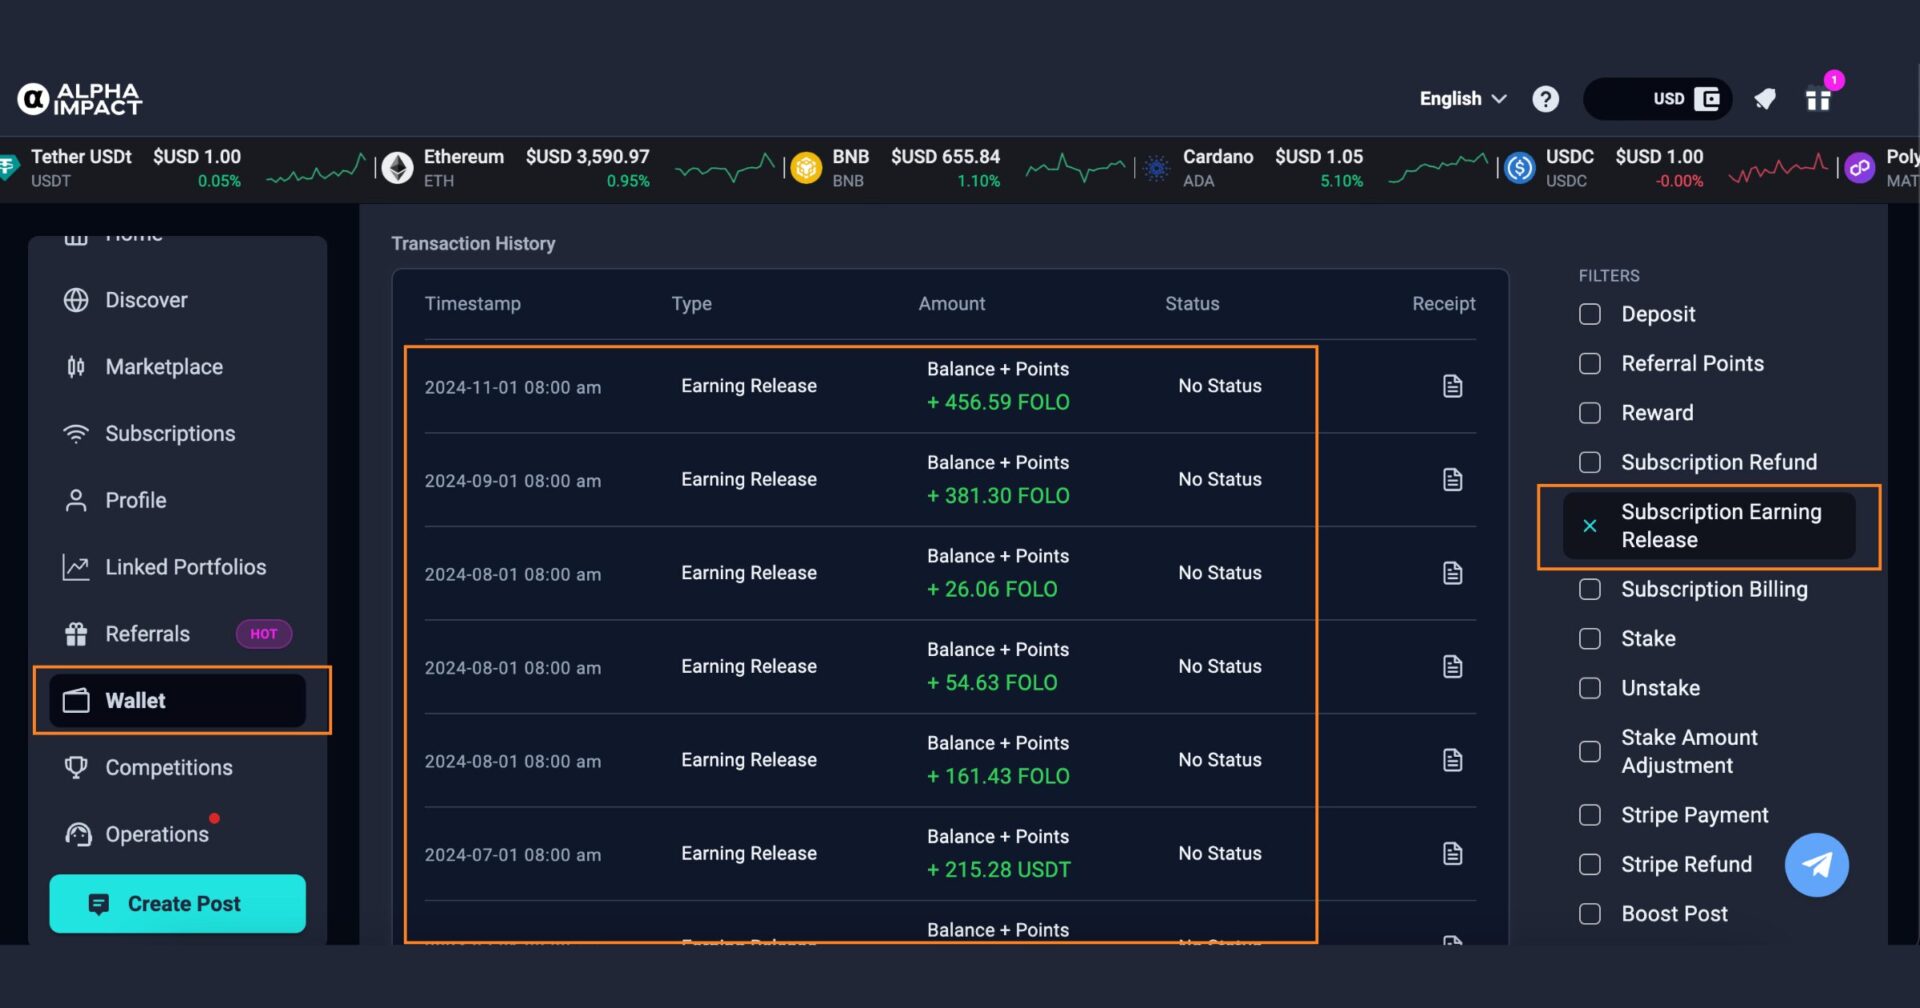The width and height of the screenshot is (1920, 1008).
Task: Click the Create Post button
Action: point(178,904)
